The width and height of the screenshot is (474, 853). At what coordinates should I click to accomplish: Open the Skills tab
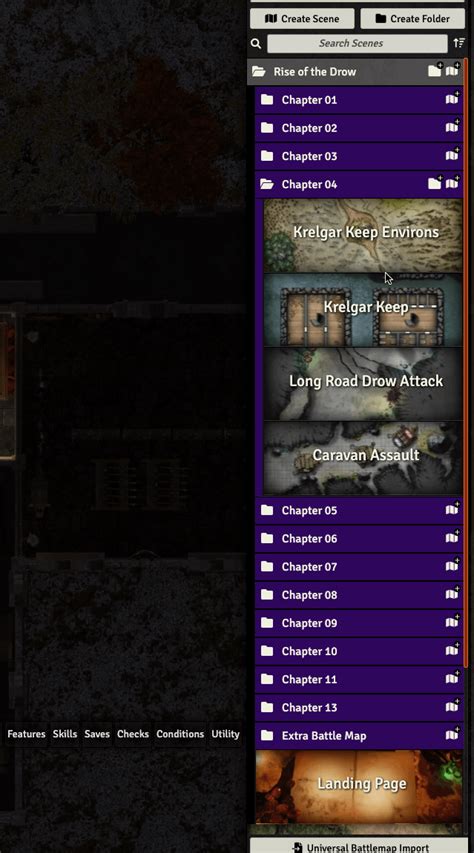pos(65,734)
